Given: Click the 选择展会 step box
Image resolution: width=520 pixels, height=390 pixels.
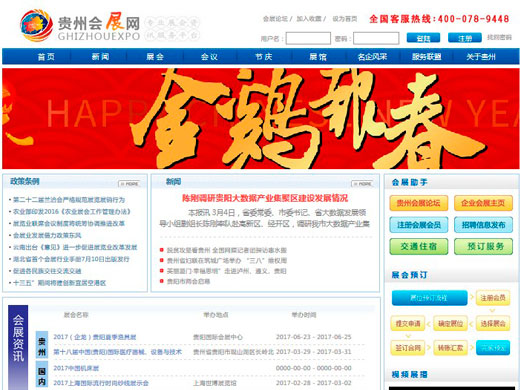Looking at the screenshot, I should coord(493,323).
